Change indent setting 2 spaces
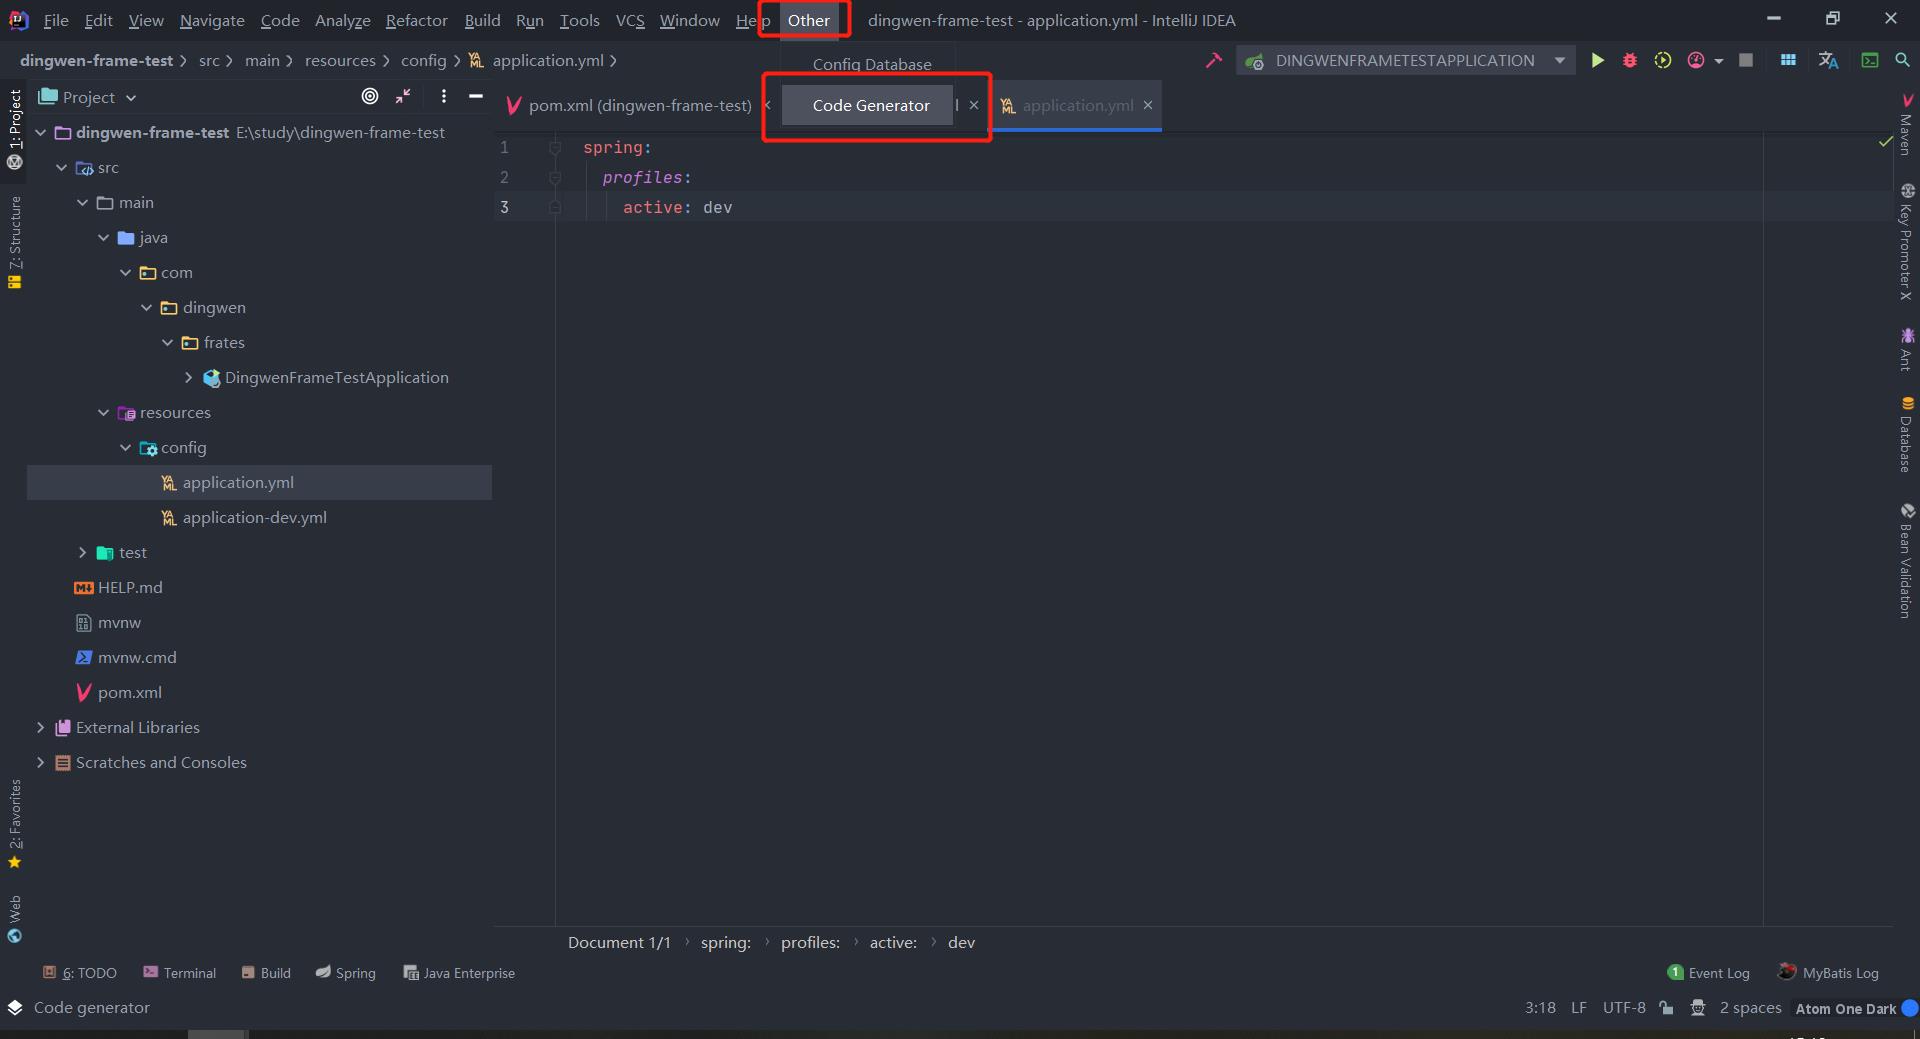 1750,1008
